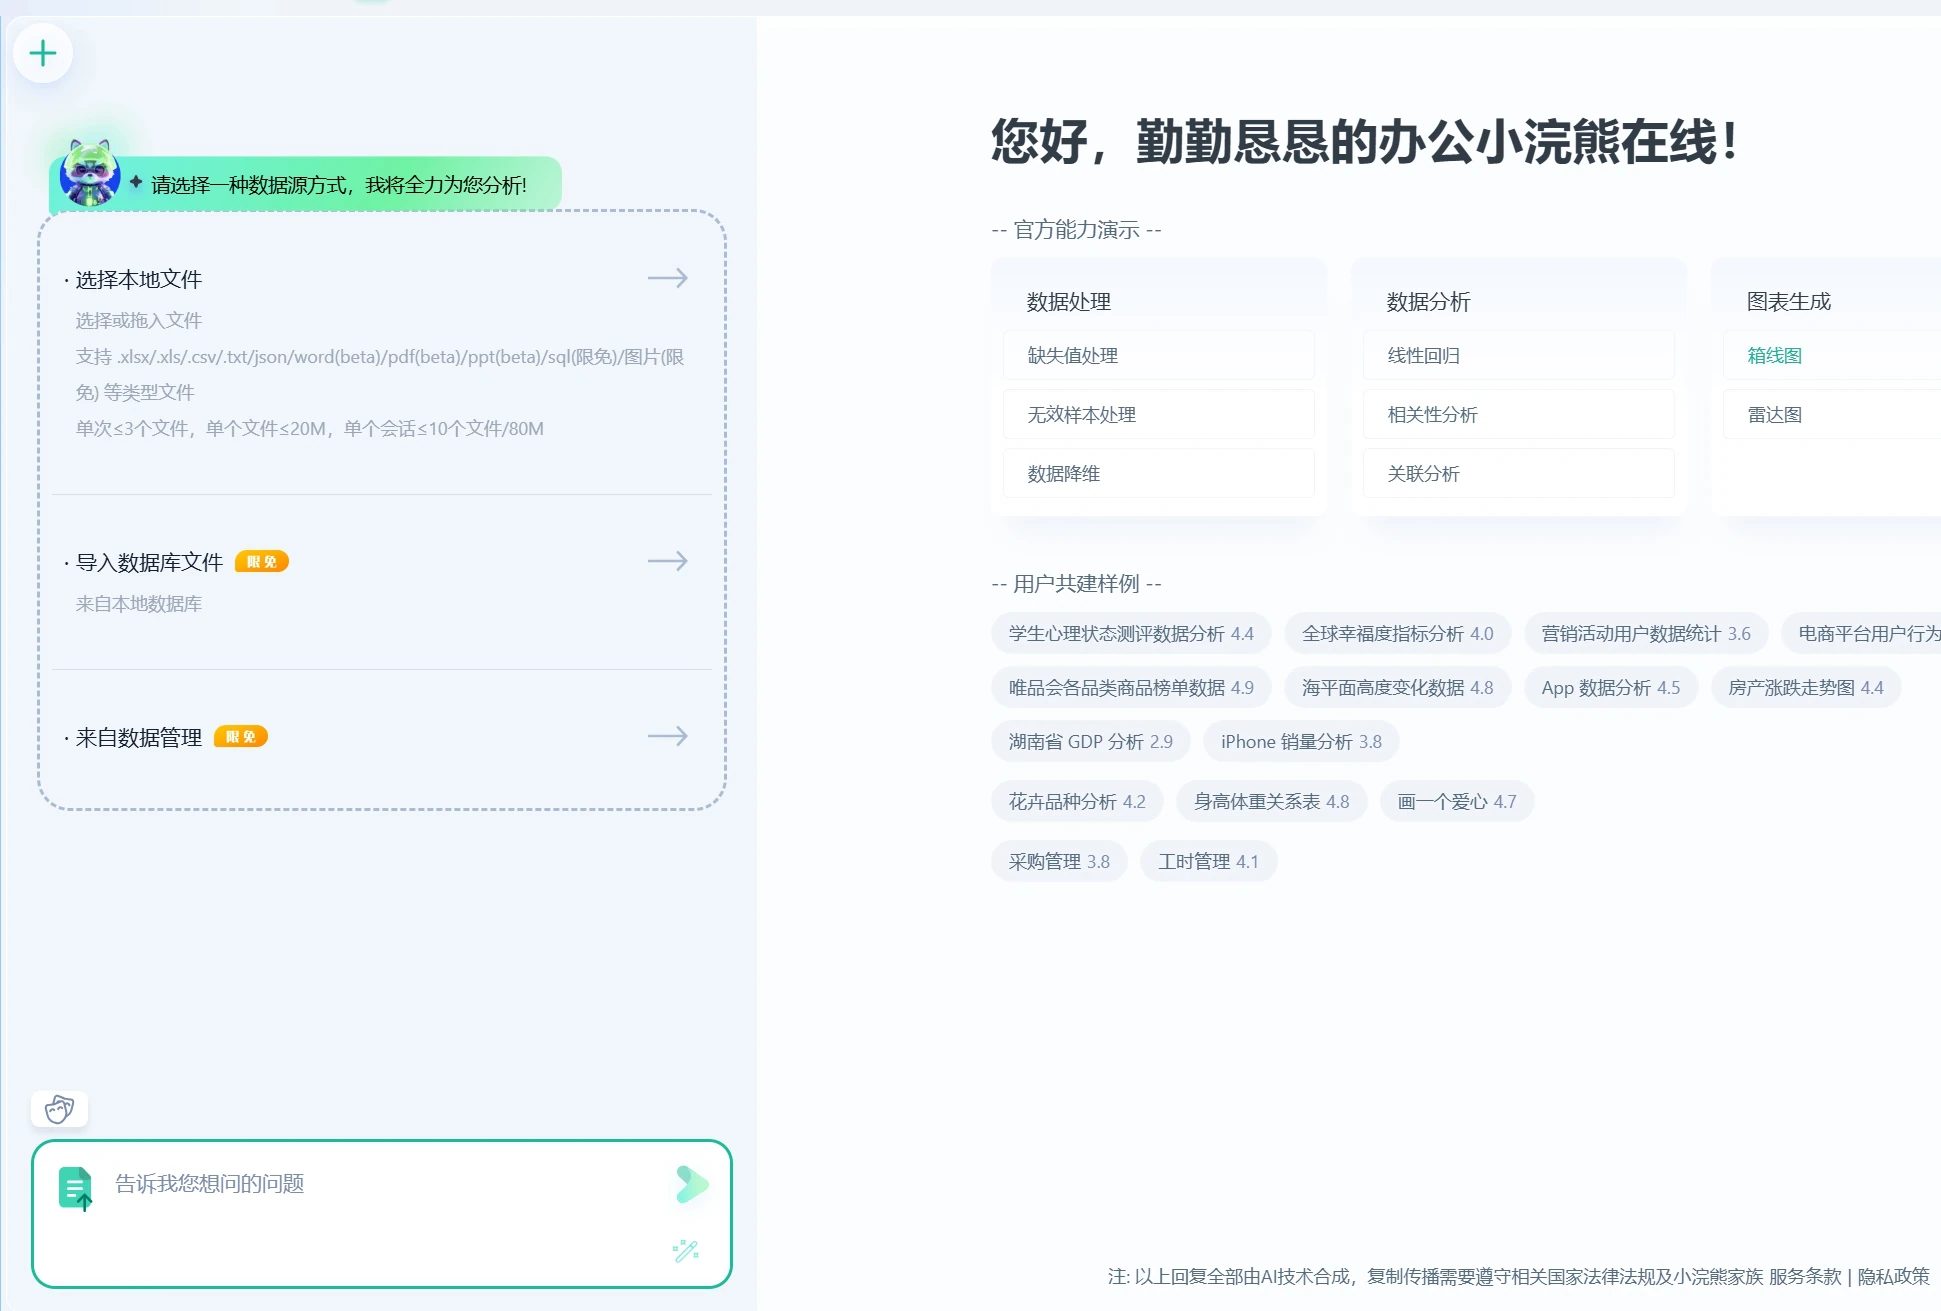1941x1311 pixels.
Task: Click the file upload icon in input box
Action: pos(75,1188)
